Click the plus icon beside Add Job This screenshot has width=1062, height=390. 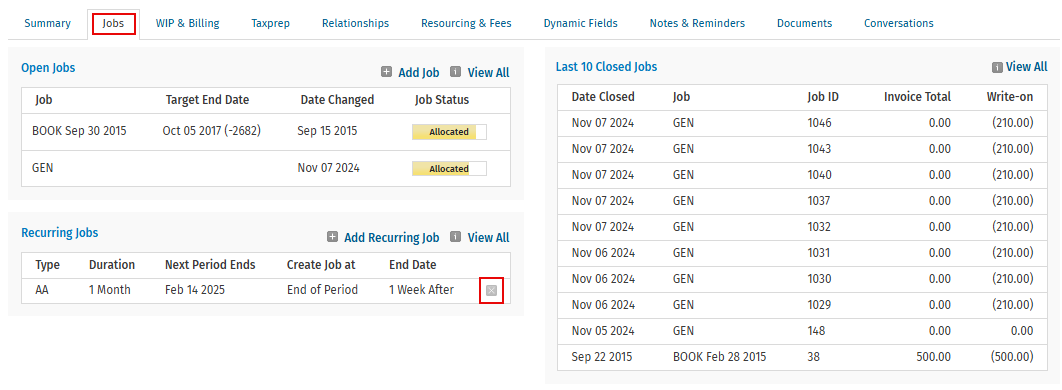coord(386,72)
